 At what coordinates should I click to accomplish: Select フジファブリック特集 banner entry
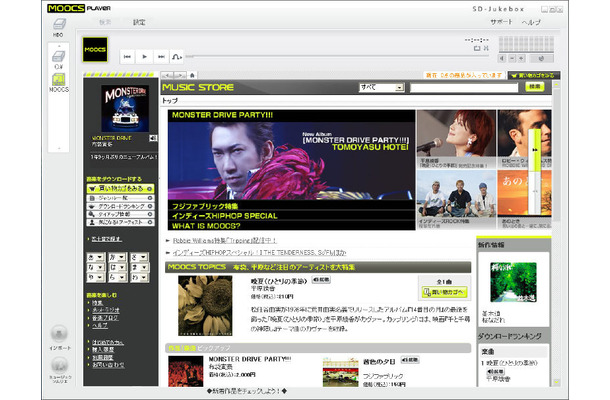pos(205,206)
